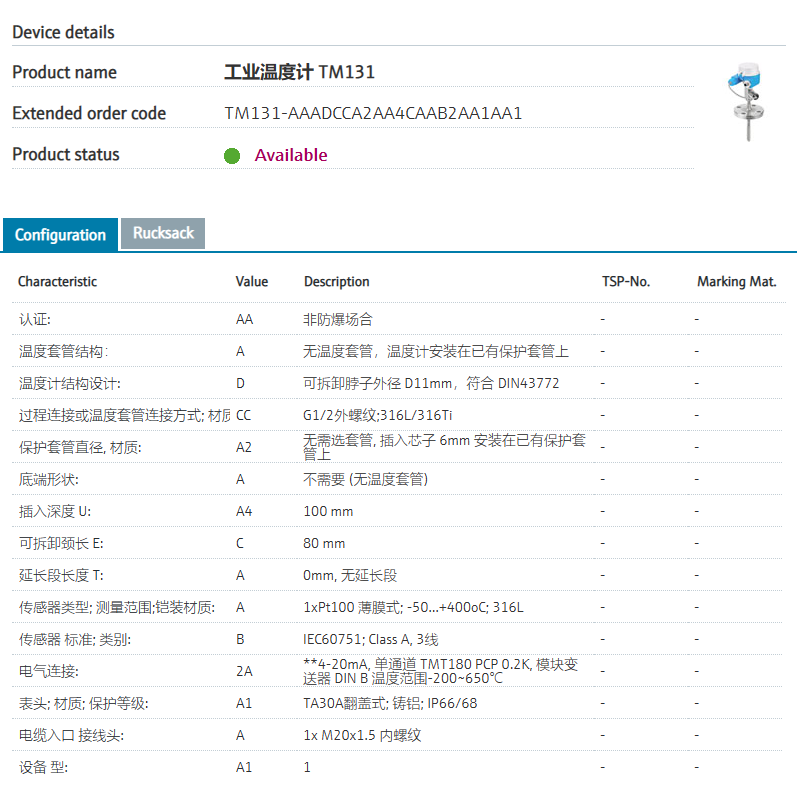Click the TSP-No. column header
Screen dimensions: 797x794
625,282
